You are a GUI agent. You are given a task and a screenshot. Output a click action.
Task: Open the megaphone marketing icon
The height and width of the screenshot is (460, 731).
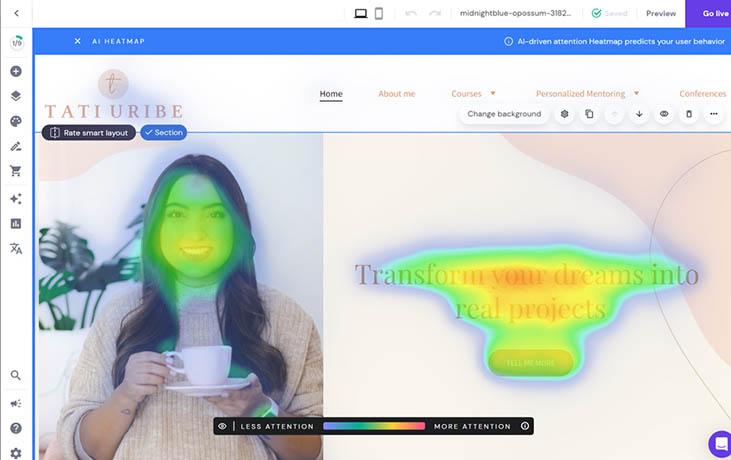[16, 404]
